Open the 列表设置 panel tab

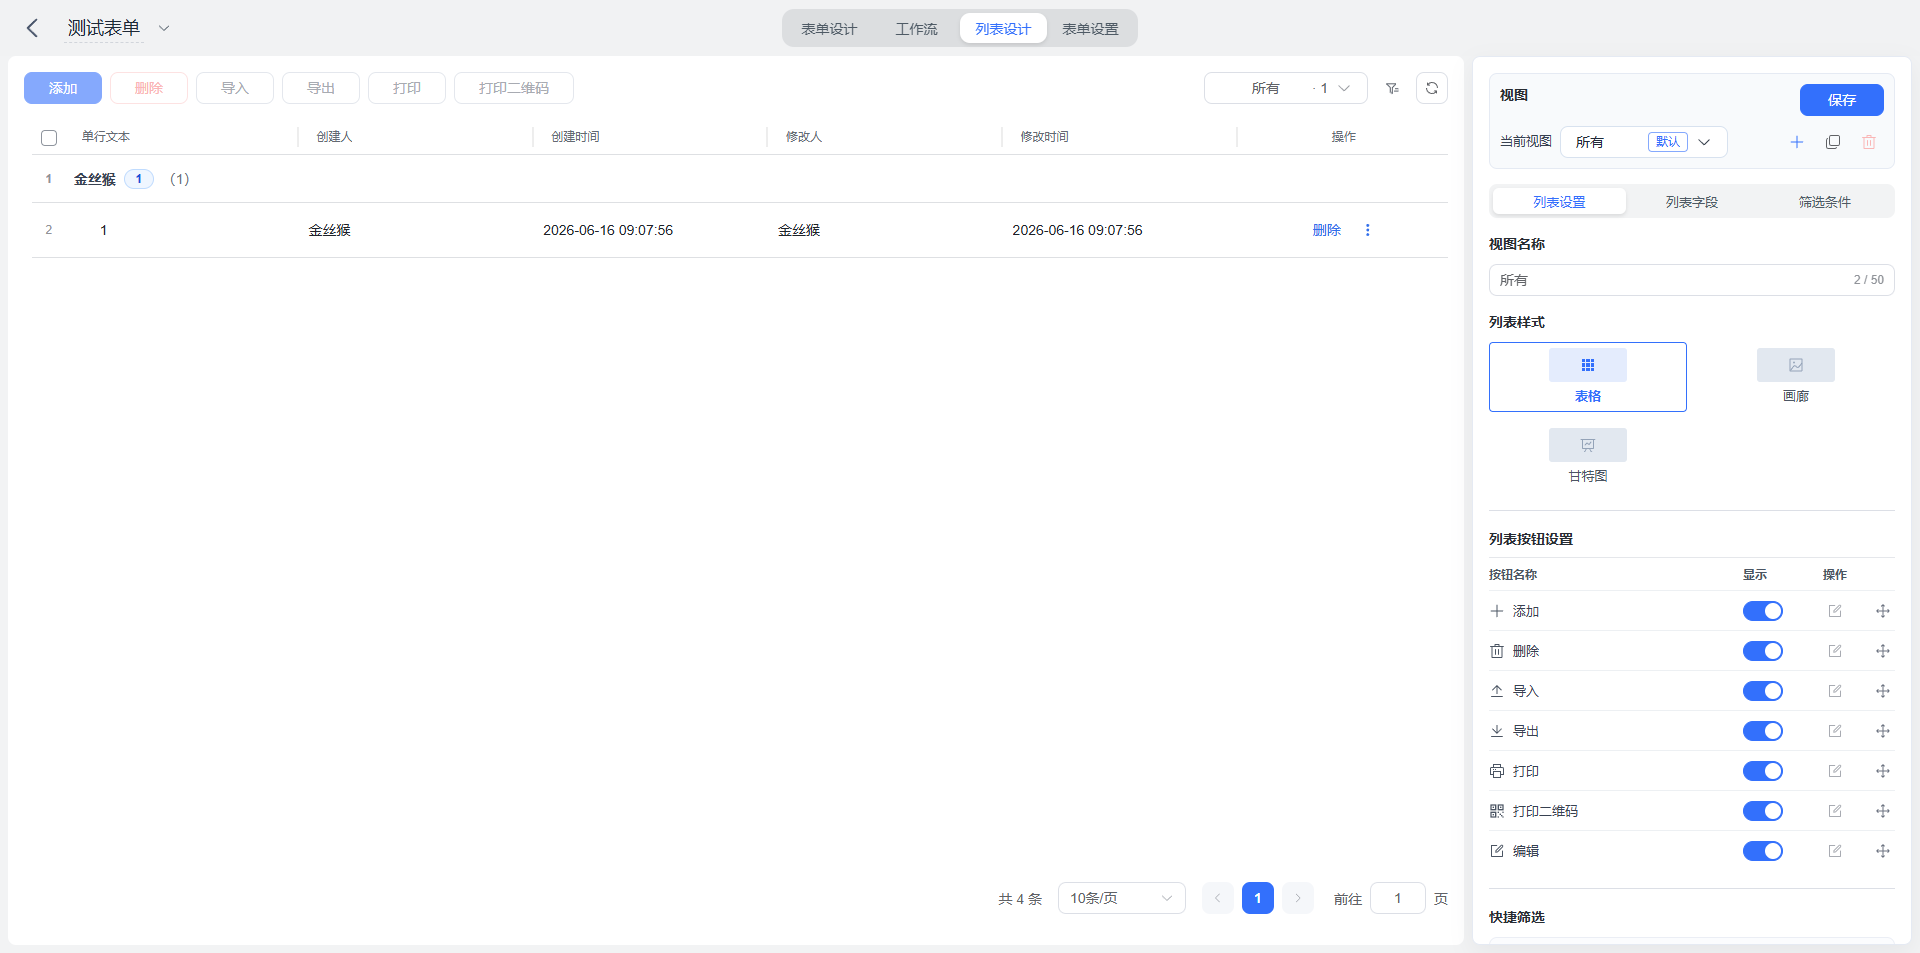[1559, 202]
